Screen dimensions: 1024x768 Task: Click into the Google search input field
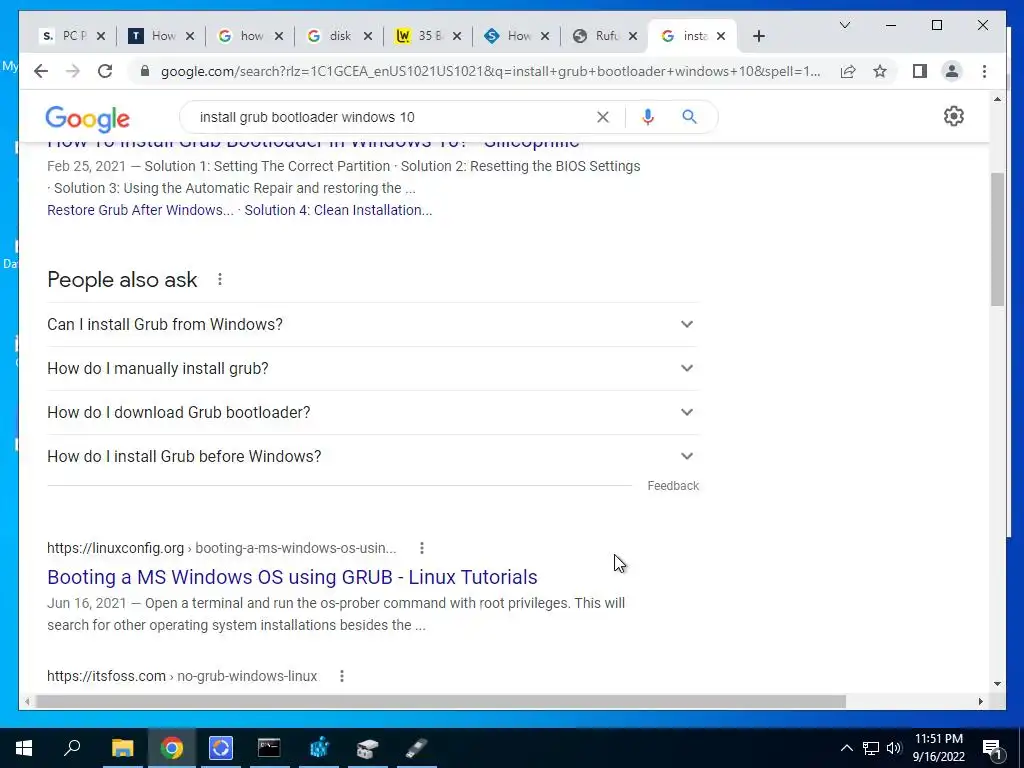click(x=392, y=117)
